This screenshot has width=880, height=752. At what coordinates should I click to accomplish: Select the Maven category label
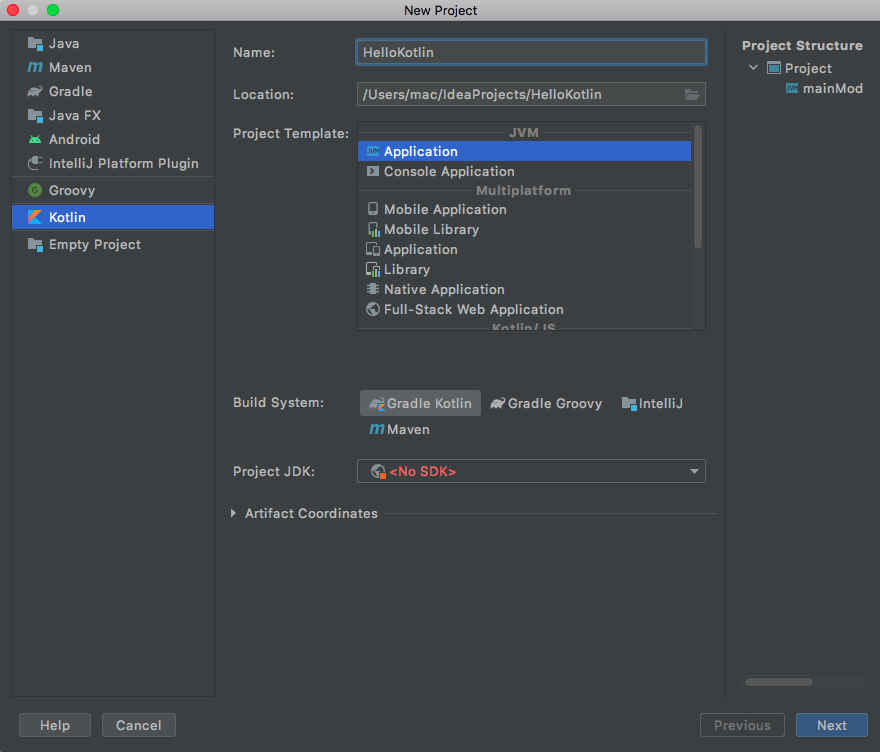tap(70, 67)
